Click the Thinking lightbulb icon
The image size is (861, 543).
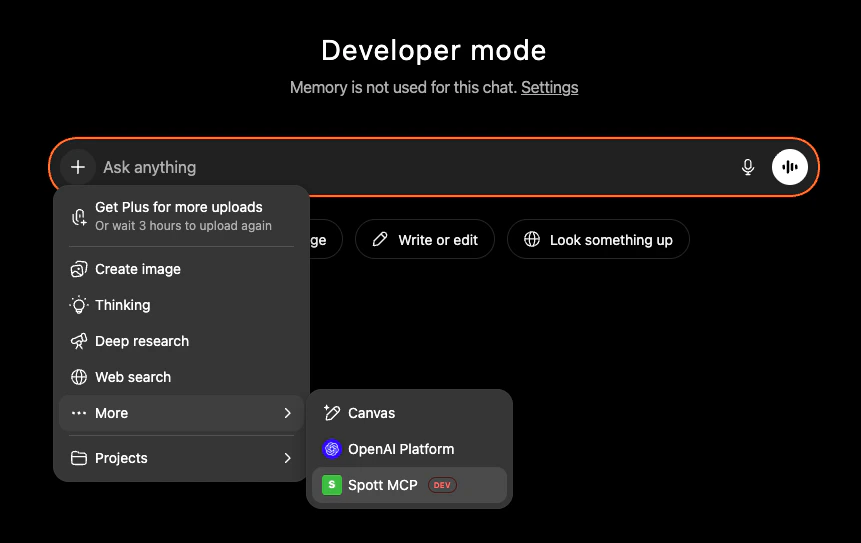point(79,305)
